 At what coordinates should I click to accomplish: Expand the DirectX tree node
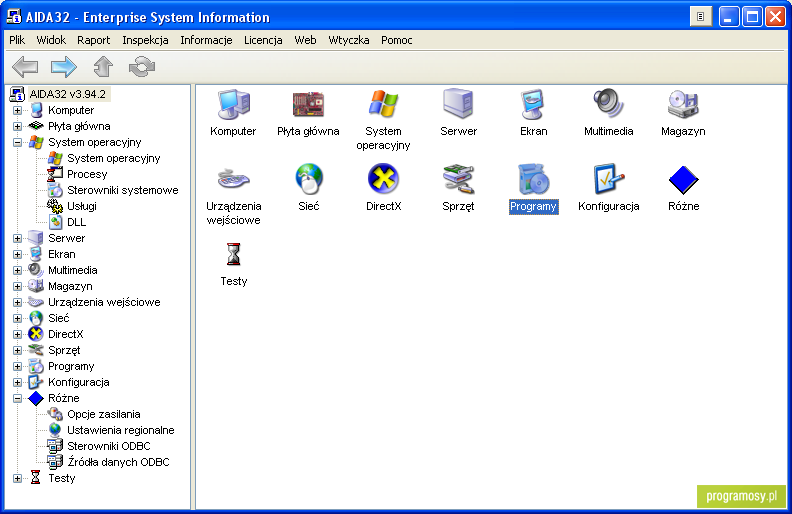pos(17,334)
